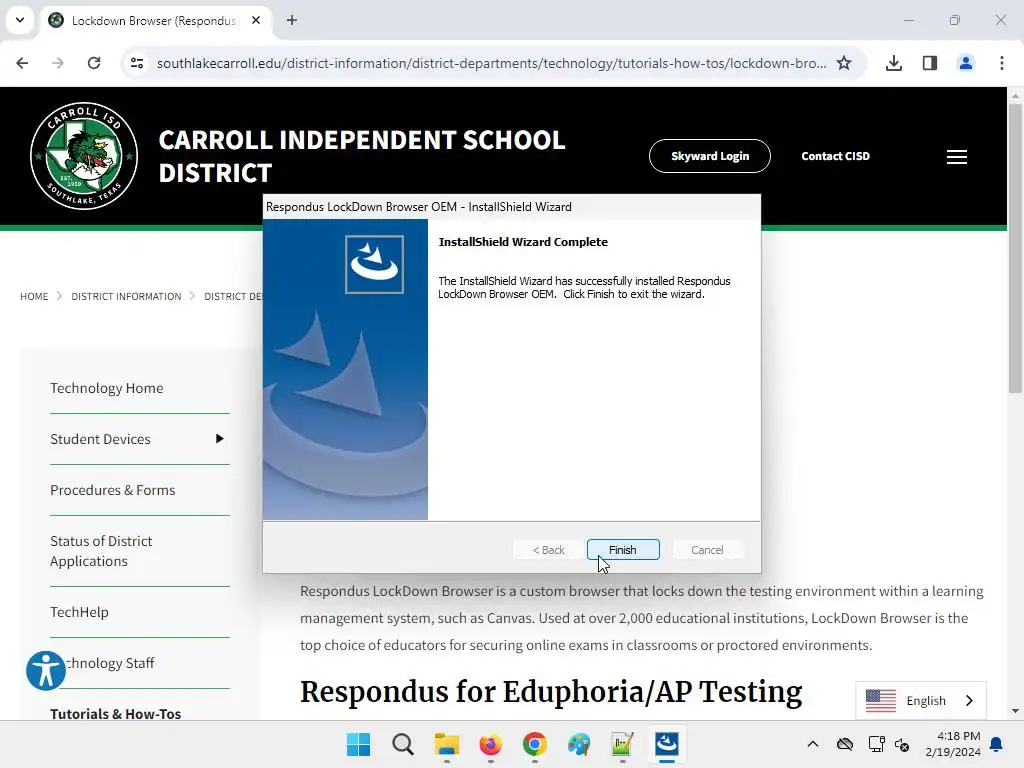Go to HOME breadcrumb

click(x=34, y=296)
